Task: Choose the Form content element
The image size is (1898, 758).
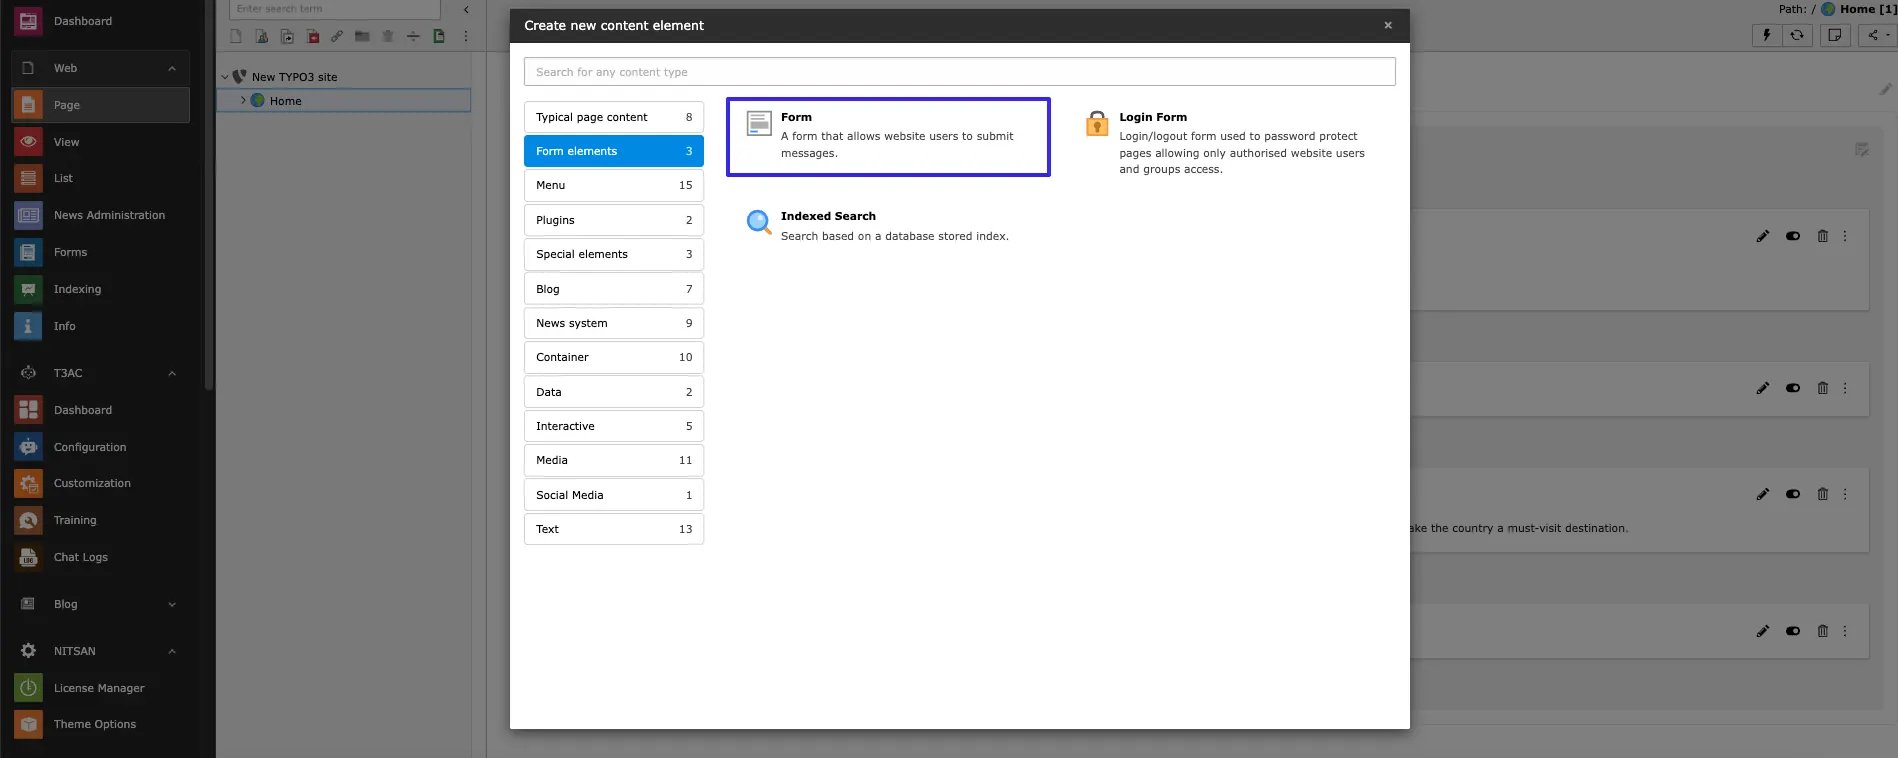Action: click(888, 136)
